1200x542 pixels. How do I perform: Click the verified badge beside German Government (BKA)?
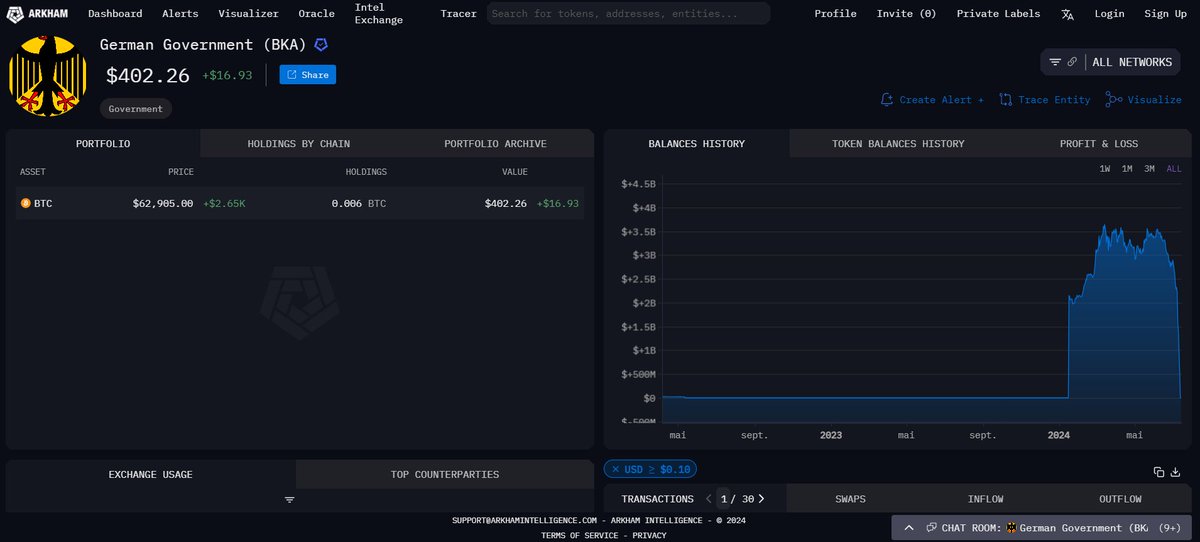321,45
